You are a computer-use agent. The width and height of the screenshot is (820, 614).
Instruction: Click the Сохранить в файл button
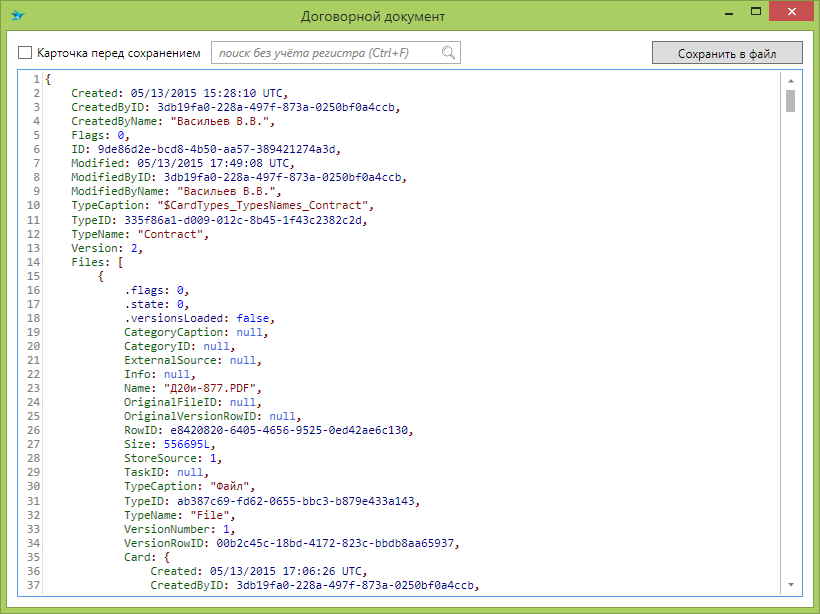727,53
